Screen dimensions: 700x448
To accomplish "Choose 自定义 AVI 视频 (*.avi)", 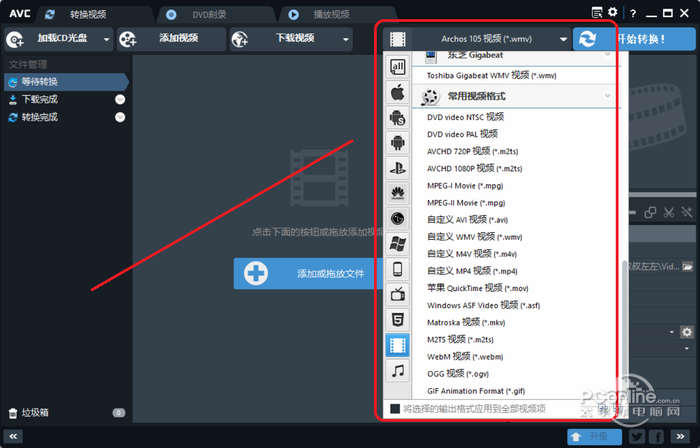I will tap(467, 220).
